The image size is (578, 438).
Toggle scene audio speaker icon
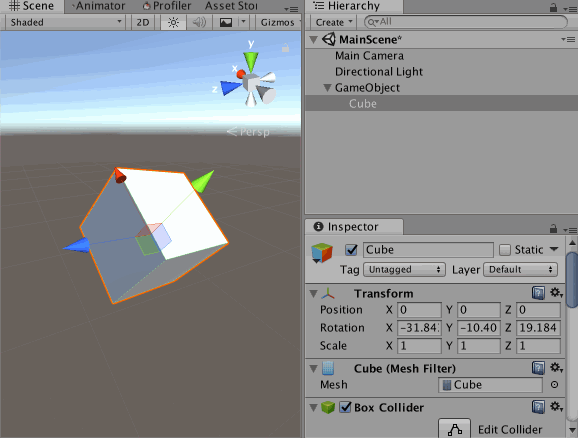[199, 22]
